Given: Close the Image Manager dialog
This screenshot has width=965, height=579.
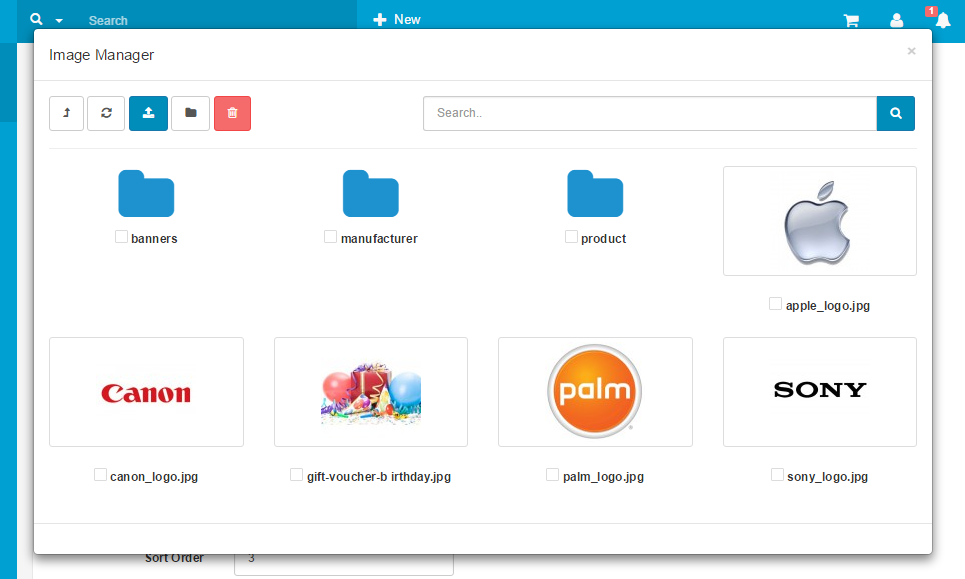Looking at the screenshot, I should [911, 51].
